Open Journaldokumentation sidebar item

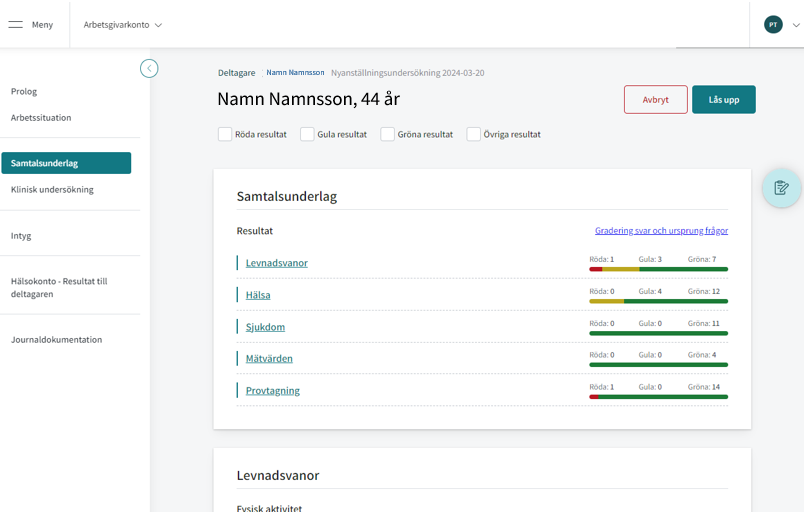[x=56, y=340]
